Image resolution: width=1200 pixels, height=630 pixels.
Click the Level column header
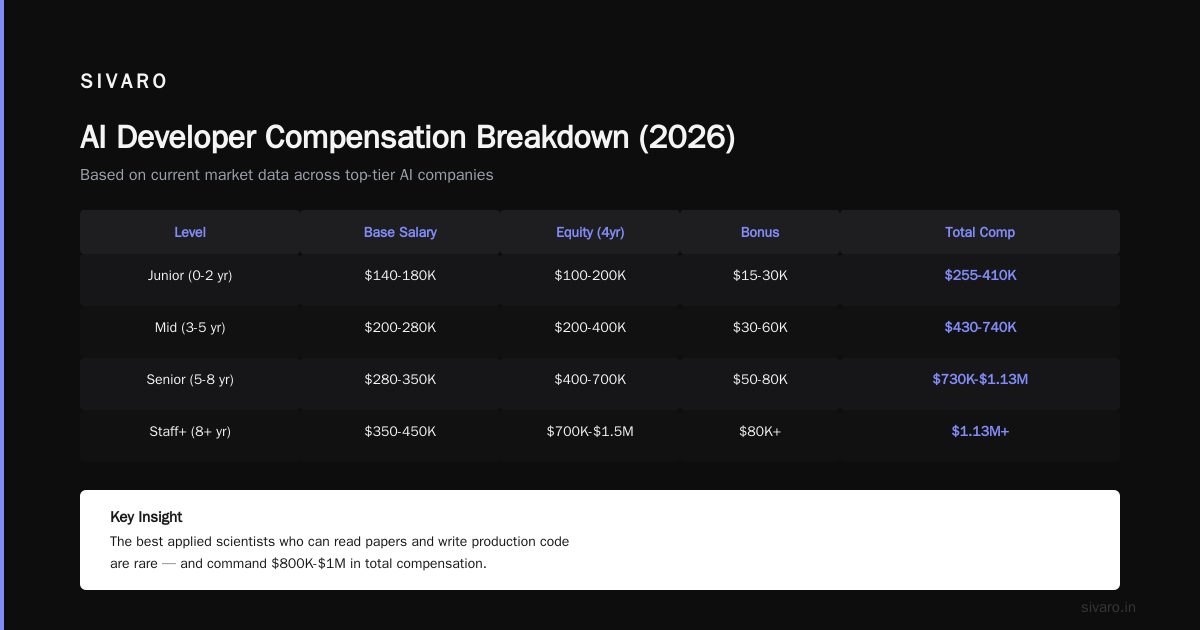[190, 232]
